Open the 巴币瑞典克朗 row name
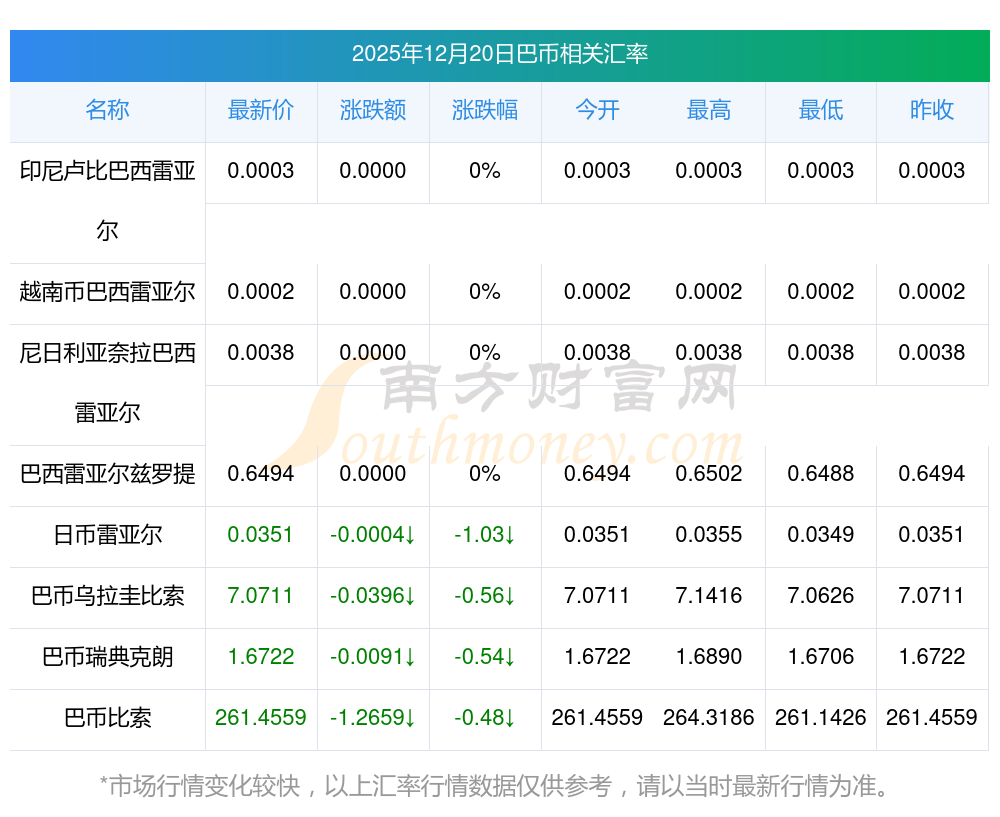 pyautogui.click(x=107, y=657)
